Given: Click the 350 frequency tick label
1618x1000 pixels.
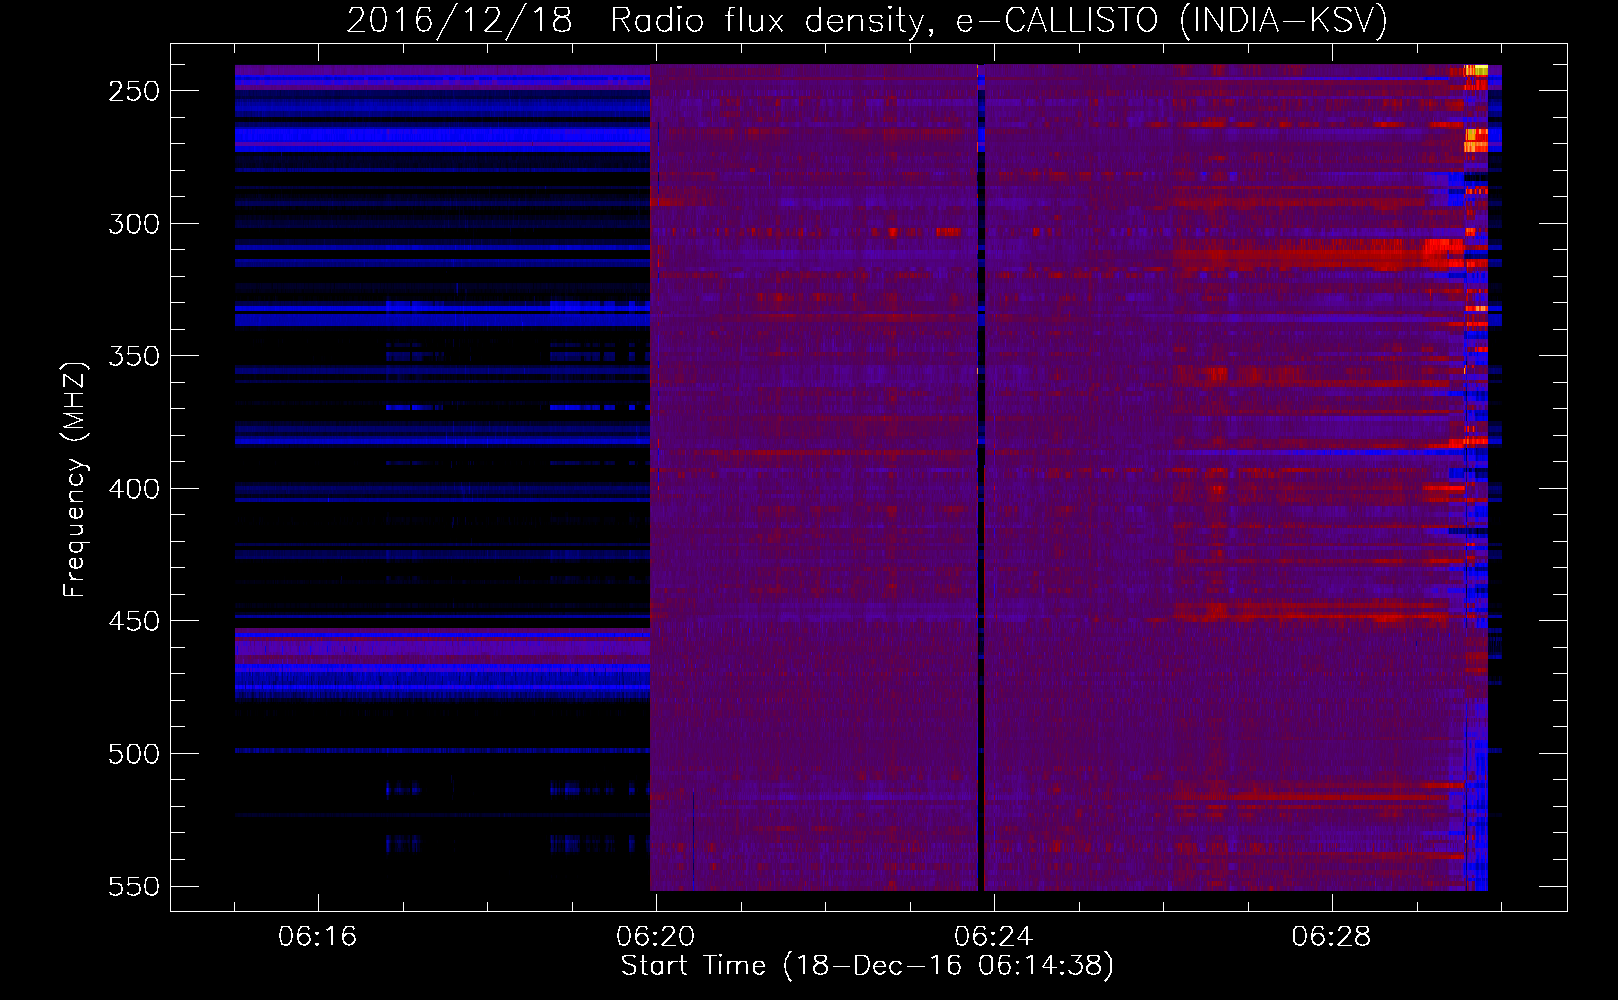Looking at the screenshot, I should click(x=134, y=356).
